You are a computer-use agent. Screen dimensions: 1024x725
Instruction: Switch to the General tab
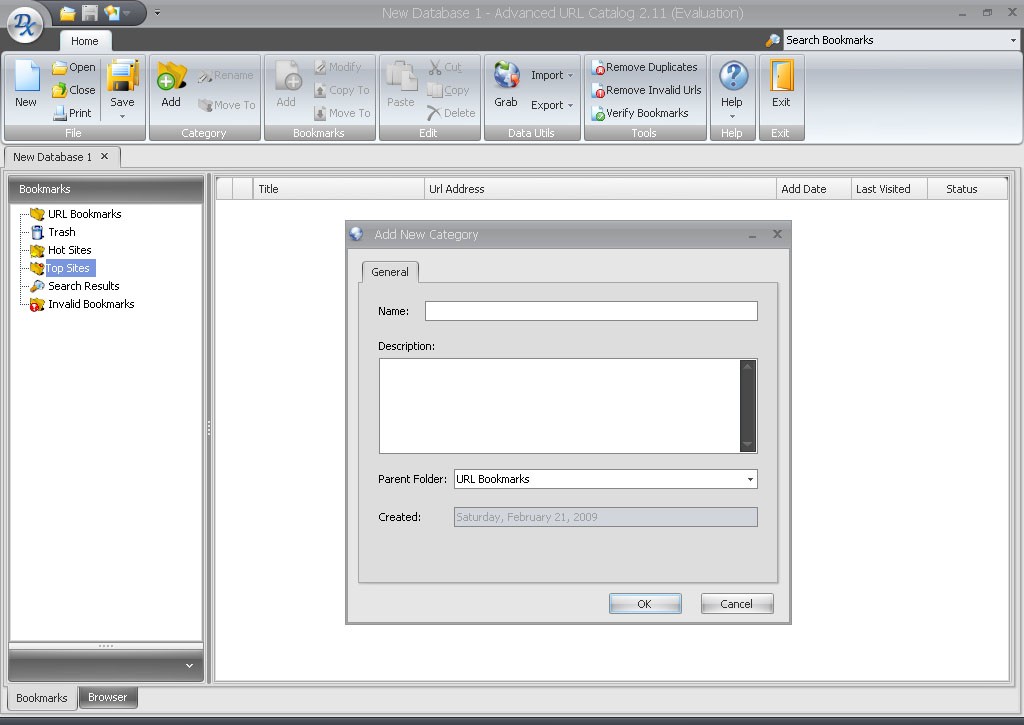[x=389, y=271]
